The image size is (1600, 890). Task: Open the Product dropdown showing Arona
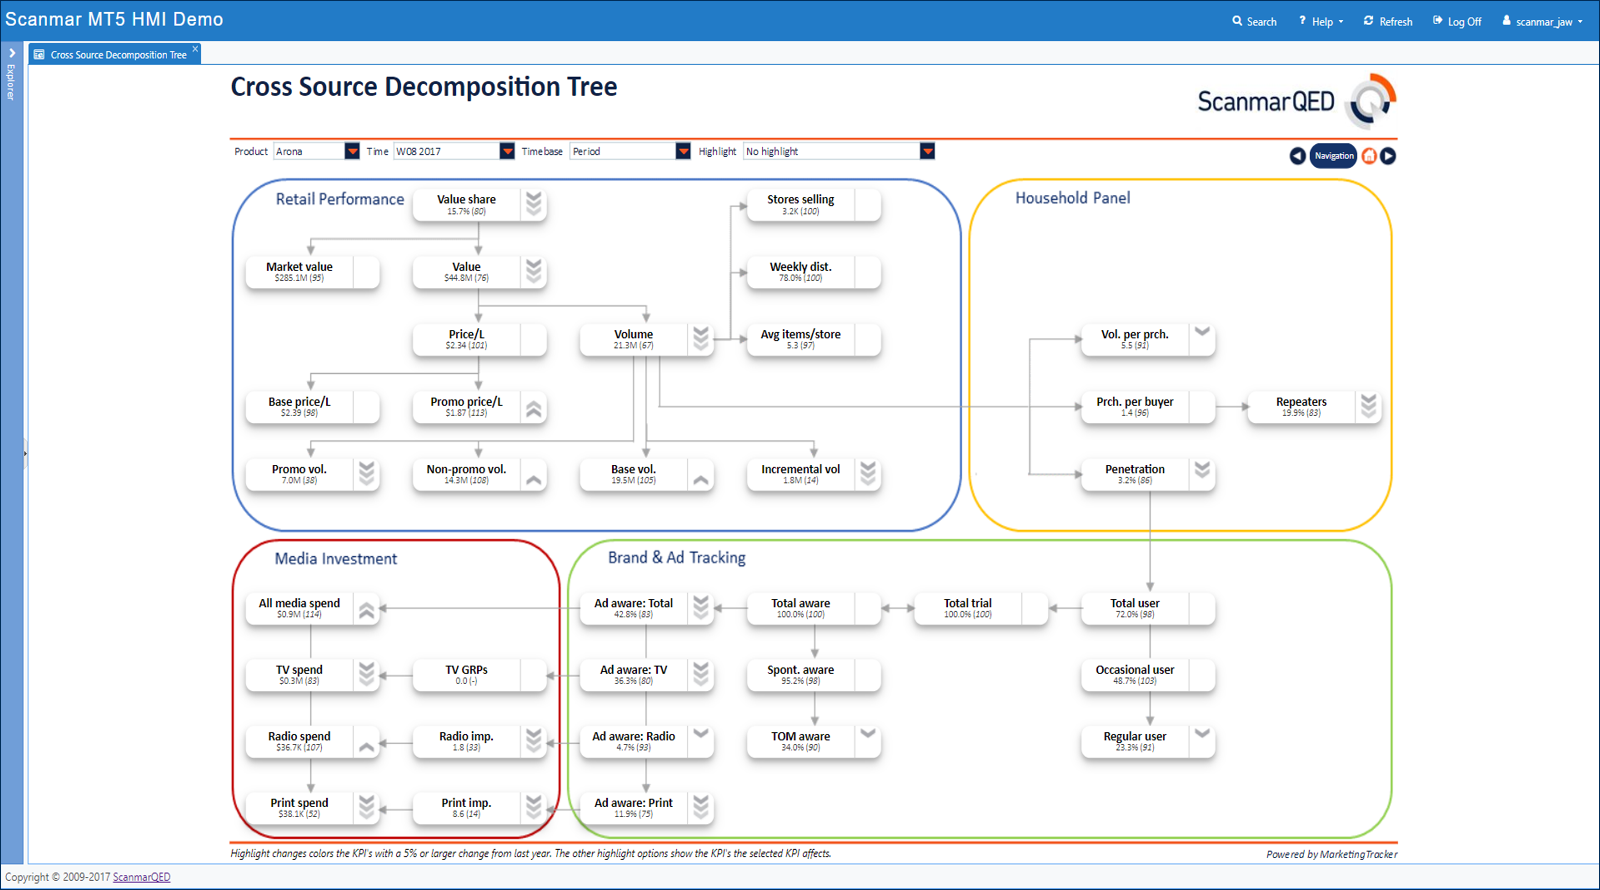(x=351, y=151)
